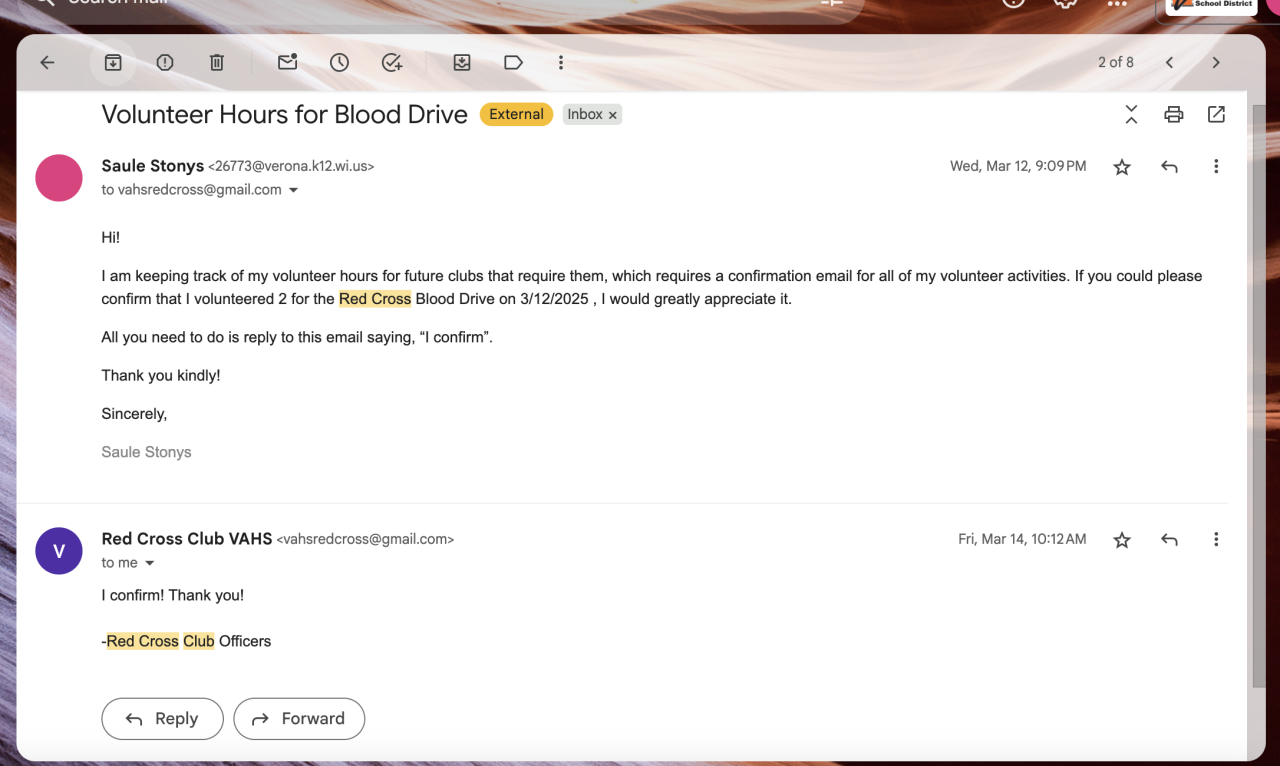The width and height of the screenshot is (1280, 766).
Task: Open the Move to folder icon
Action: [x=462, y=63]
